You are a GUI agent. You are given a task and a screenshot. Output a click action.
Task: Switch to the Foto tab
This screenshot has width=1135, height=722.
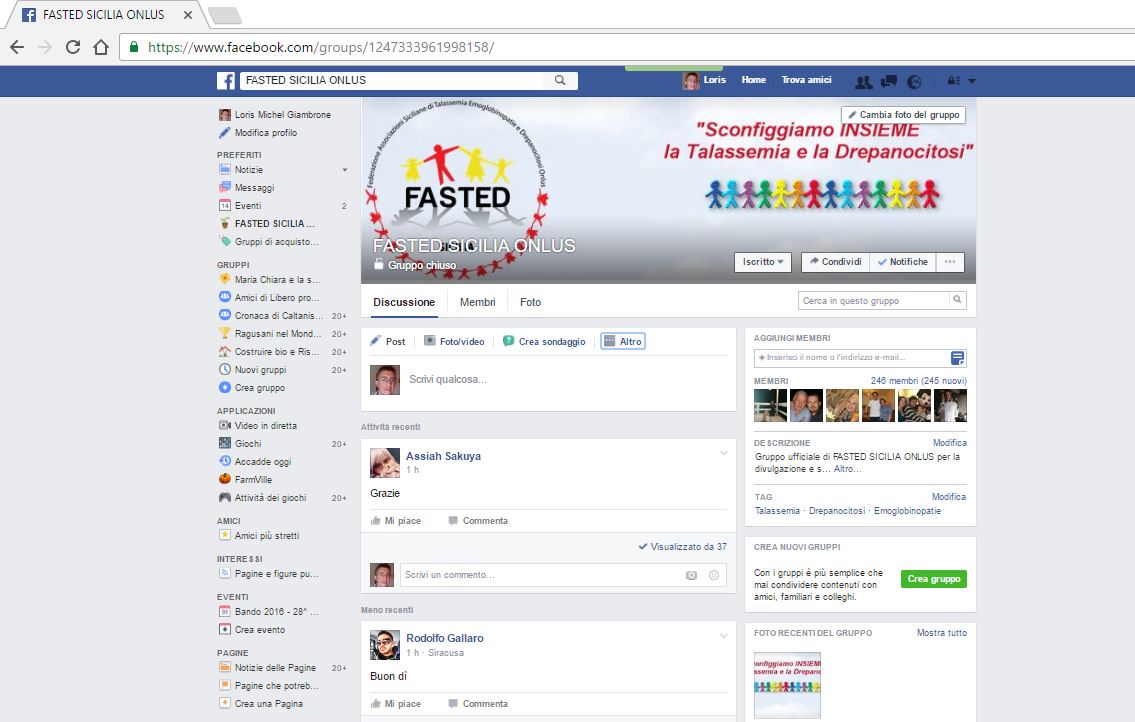530,302
